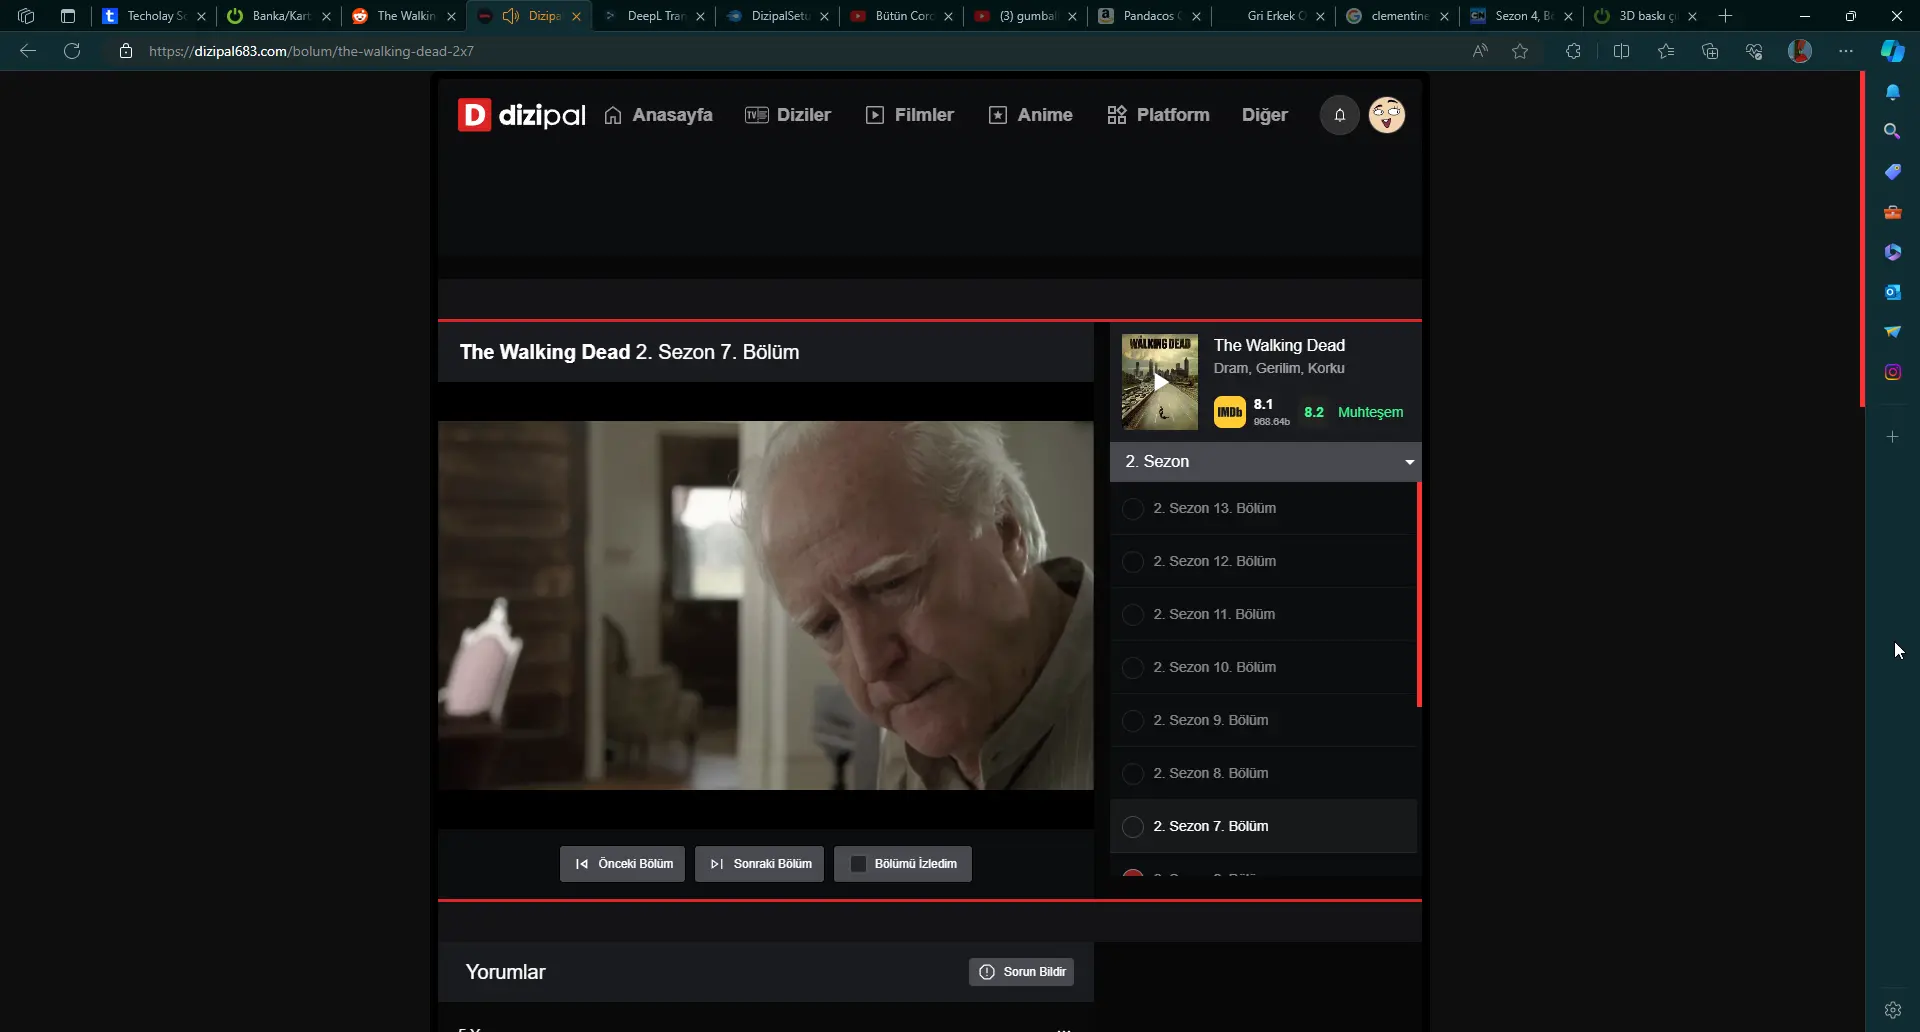Click the video player frame

(765, 605)
